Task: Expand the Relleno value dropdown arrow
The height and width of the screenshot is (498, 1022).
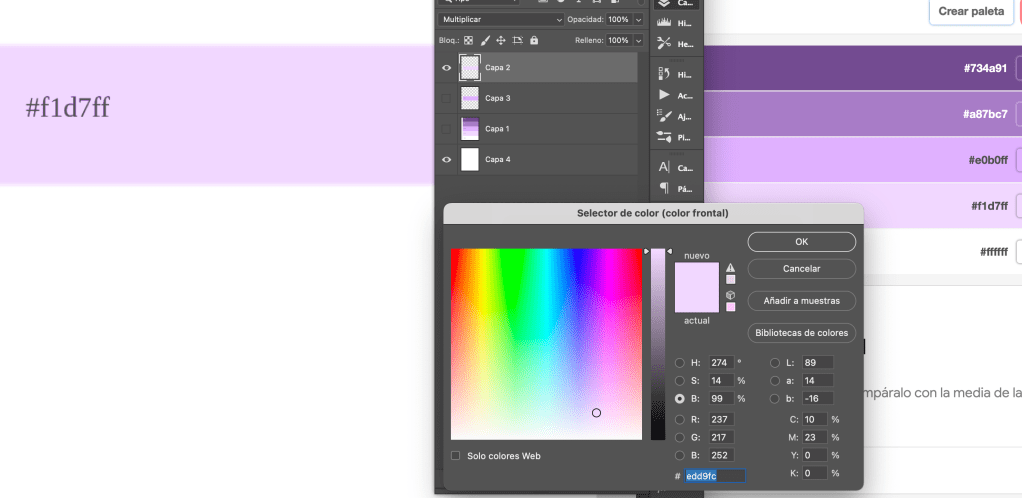Action: point(638,41)
